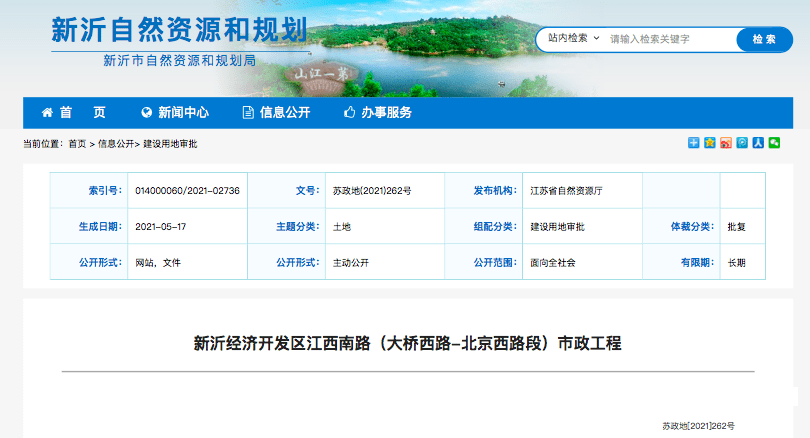This screenshot has width=810, height=438.
Task: Open the 信息公开 navigation menu item
Action: click(x=284, y=112)
